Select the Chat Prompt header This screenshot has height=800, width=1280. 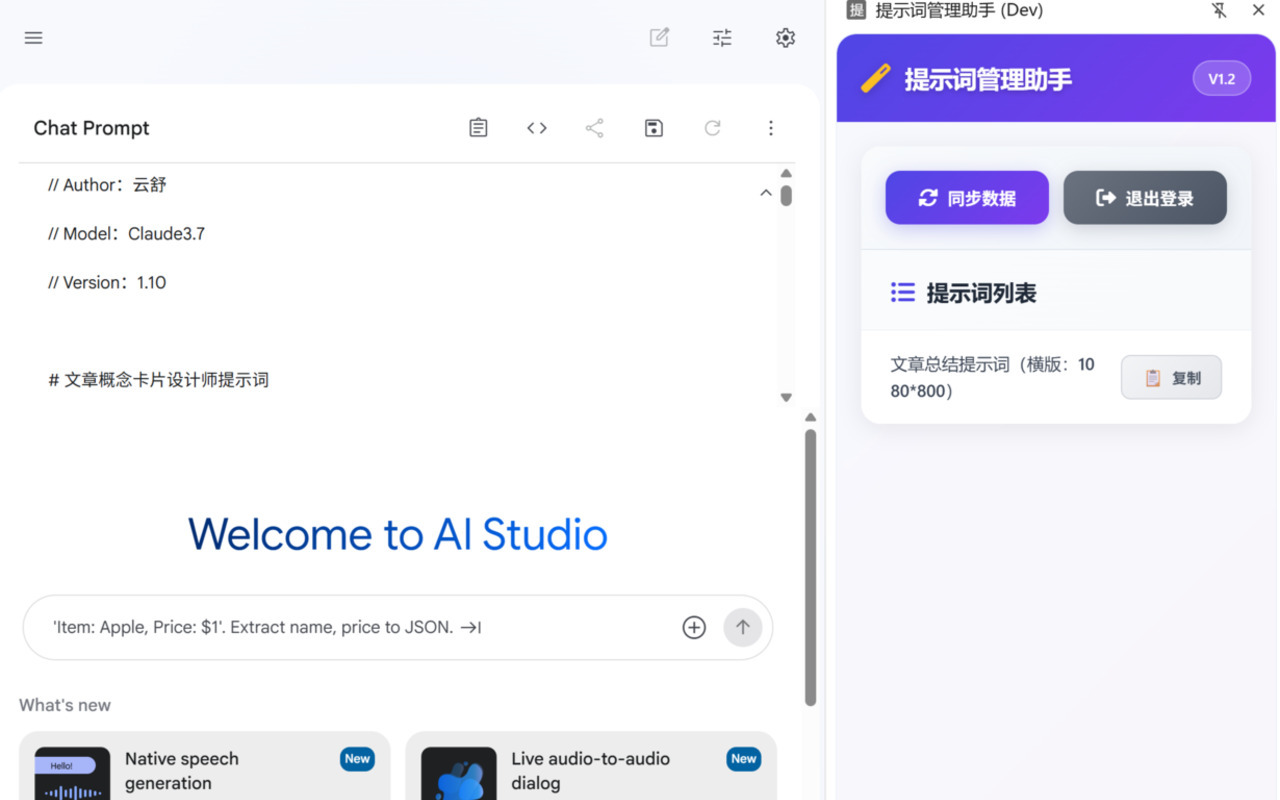(91, 128)
